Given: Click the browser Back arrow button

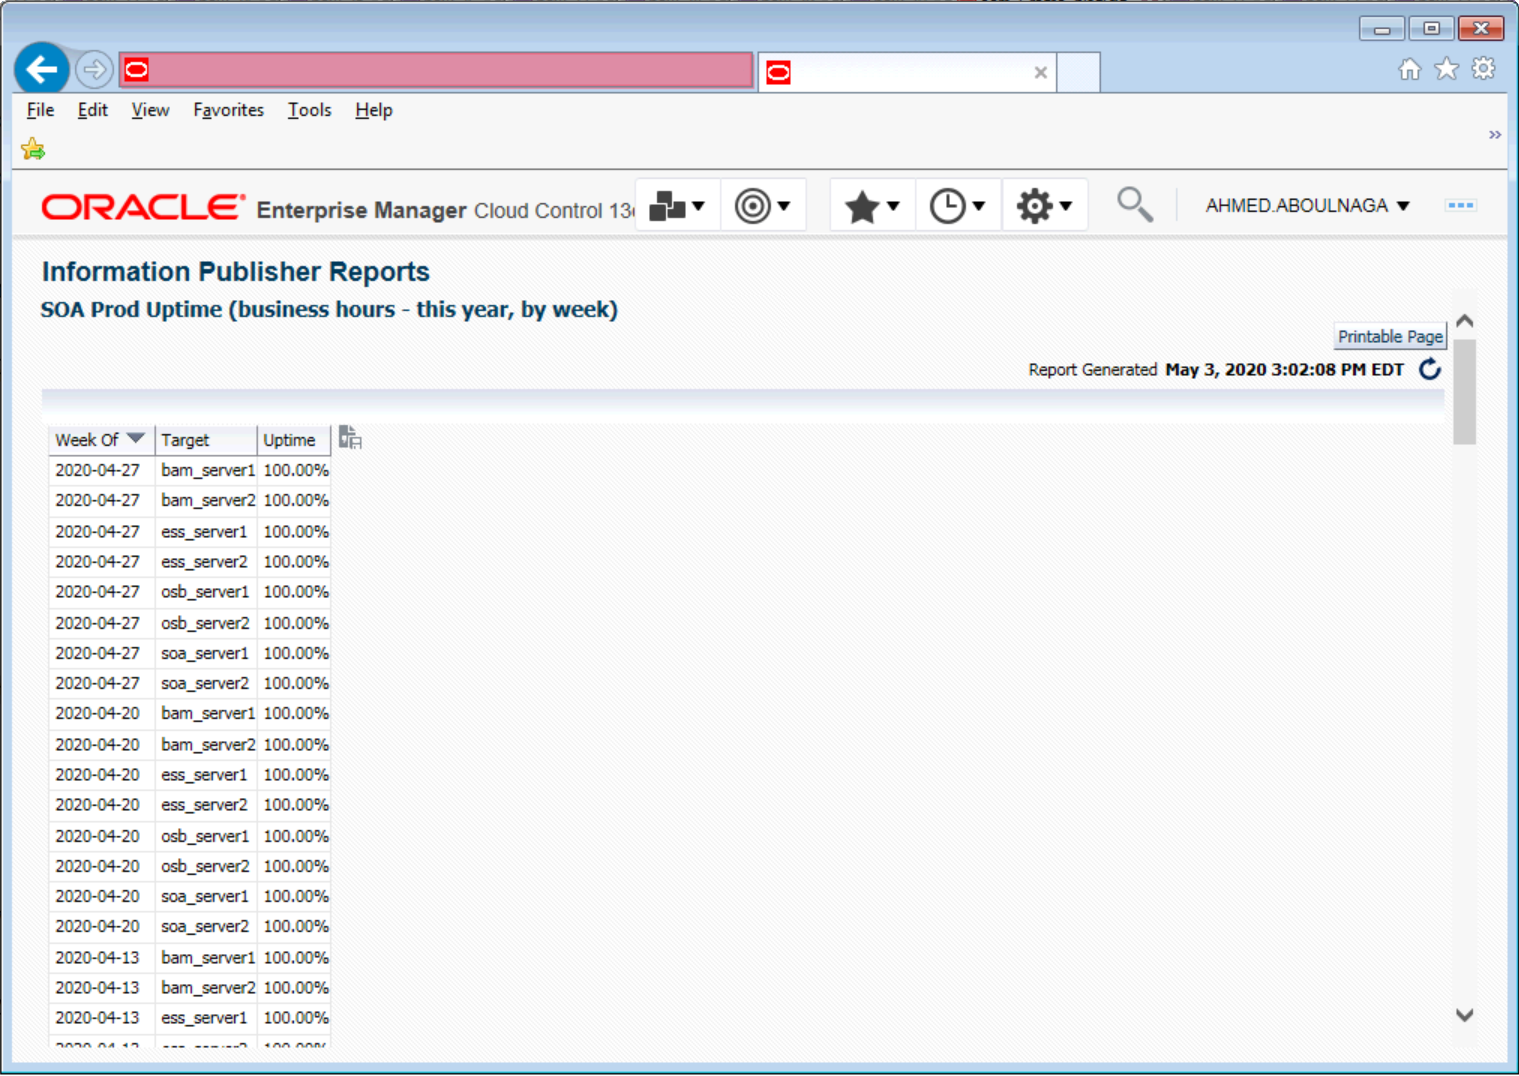Looking at the screenshot, I should (x=42, y=70).
